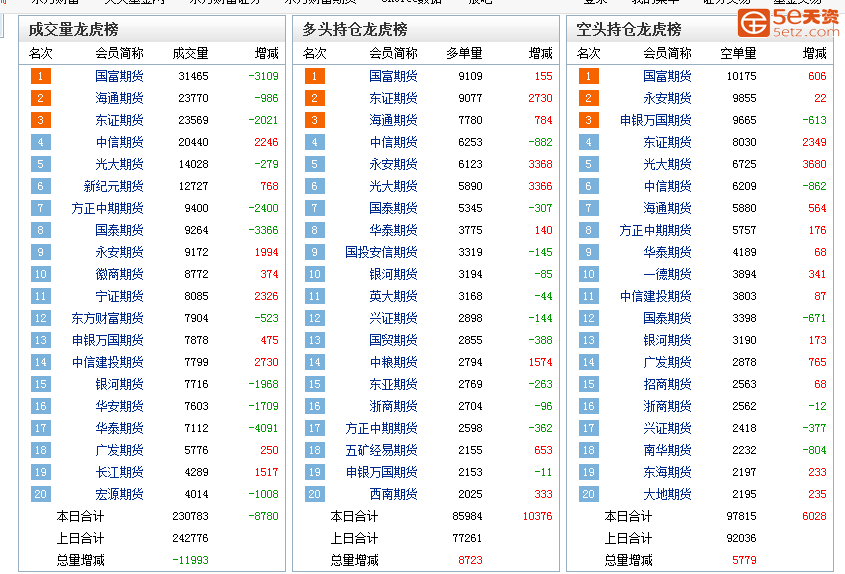Open 申银万国期货 in 空头持仓龙虎榜
The image size is (845, 574).
tap(655, 120)
